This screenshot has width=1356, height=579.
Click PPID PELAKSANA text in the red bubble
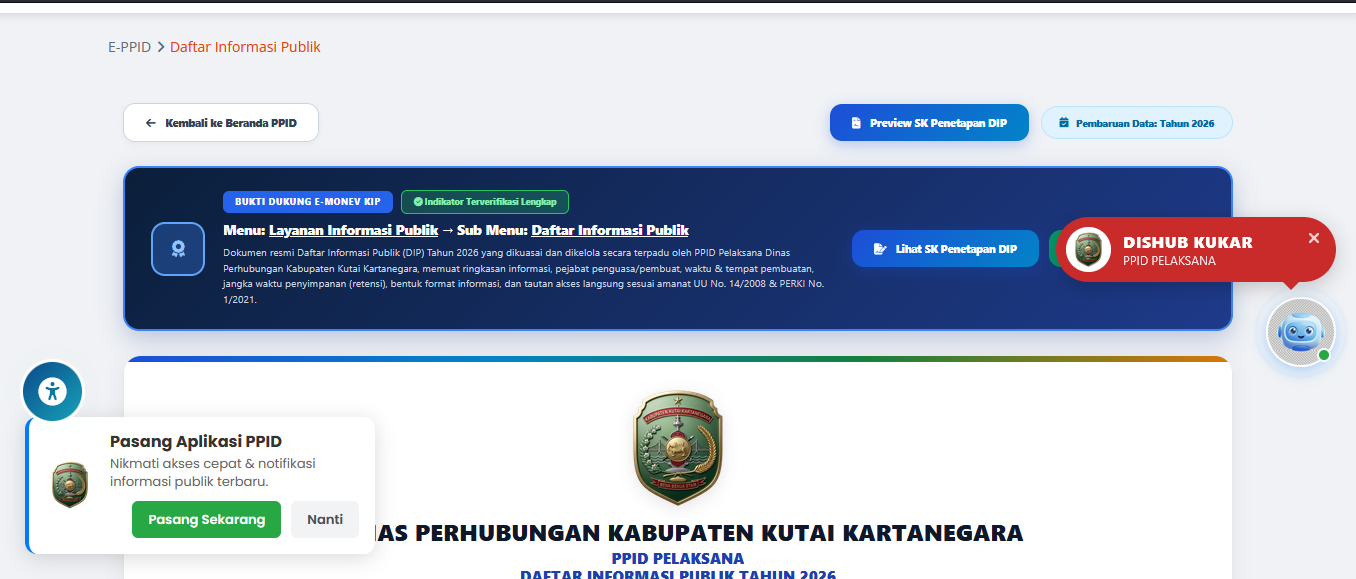click(x=1169, y=261)
